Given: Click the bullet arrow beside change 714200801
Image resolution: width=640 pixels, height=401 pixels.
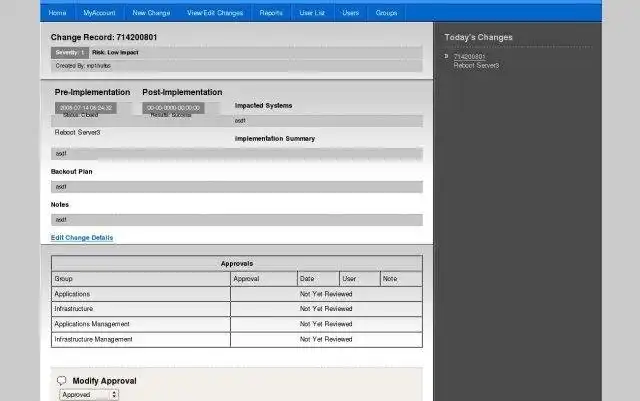Looking at the screenshot, I should (x=447, y=56).
